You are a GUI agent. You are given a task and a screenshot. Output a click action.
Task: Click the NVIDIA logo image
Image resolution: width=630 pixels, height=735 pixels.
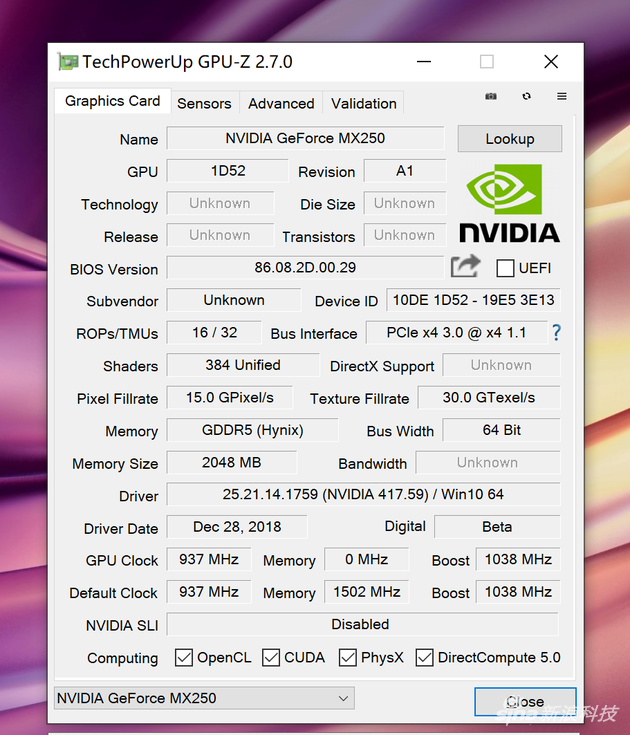click(510, 203)
